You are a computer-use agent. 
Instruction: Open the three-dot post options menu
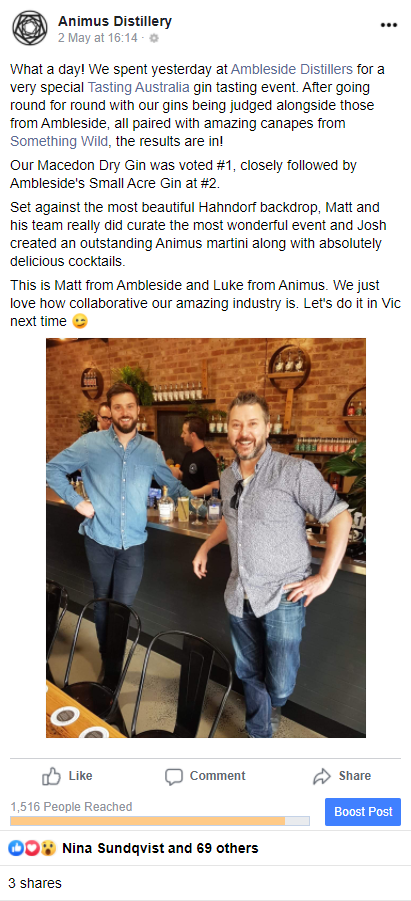[x=389, y=25]
